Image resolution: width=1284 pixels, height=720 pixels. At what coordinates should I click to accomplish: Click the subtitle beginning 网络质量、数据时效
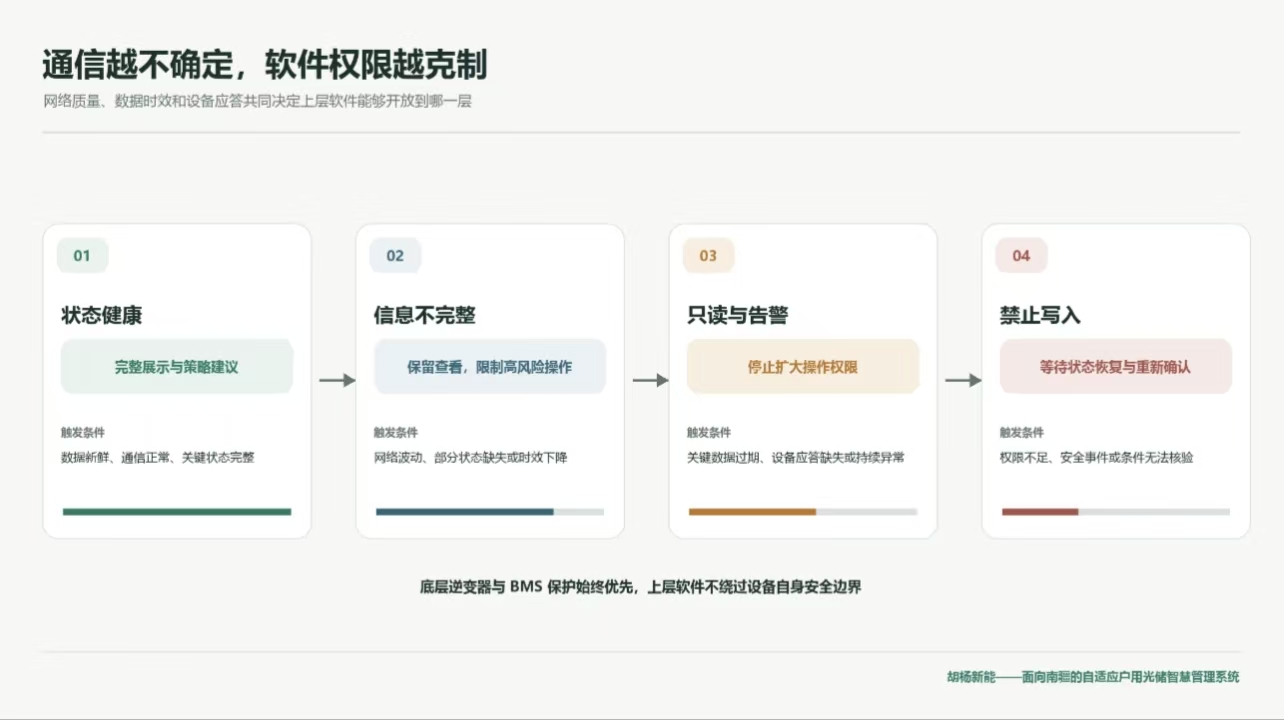[x=257, y=101]
